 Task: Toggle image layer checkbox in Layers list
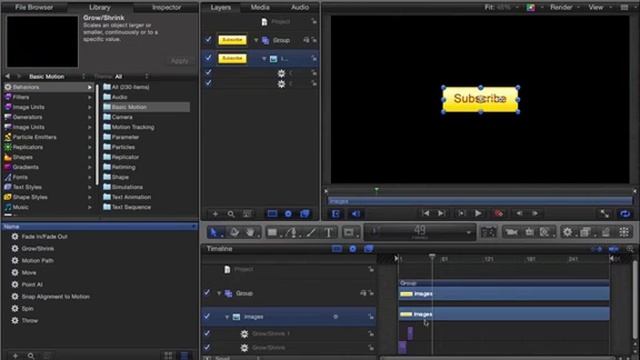(208, 58)
